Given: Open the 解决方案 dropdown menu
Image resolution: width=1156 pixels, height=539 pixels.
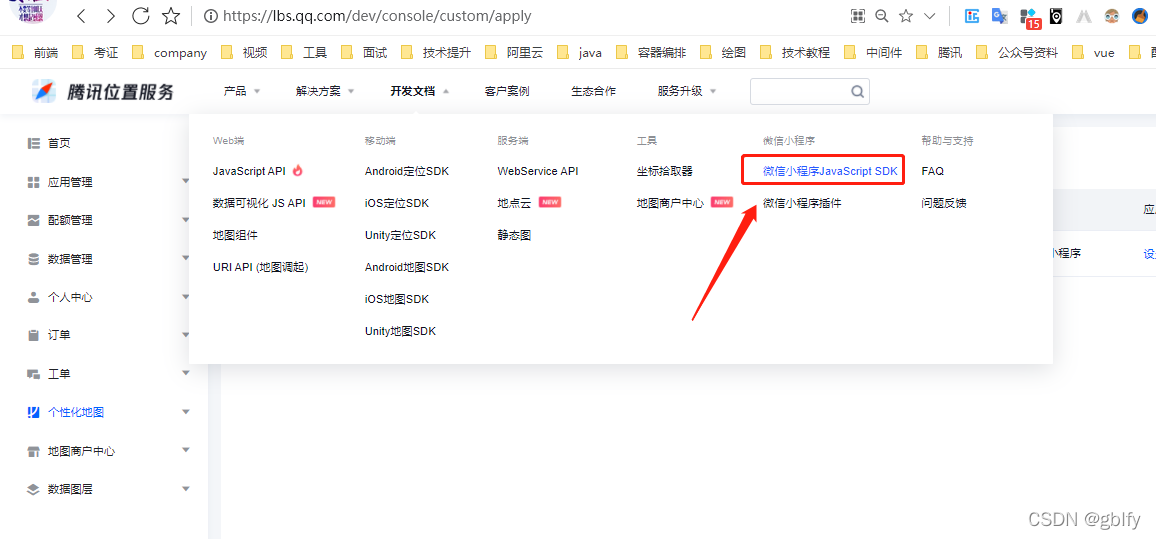Looking at the screenshot, I should coord(325,91).
